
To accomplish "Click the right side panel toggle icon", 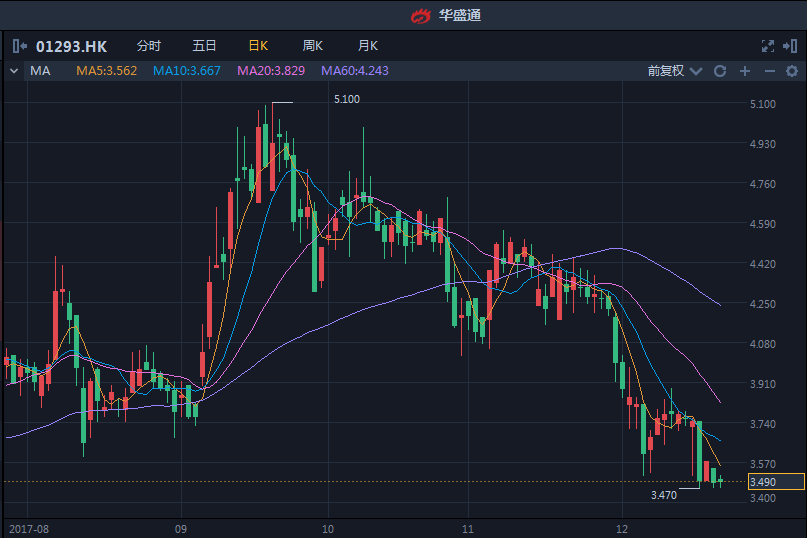I will tap(791, 46).
